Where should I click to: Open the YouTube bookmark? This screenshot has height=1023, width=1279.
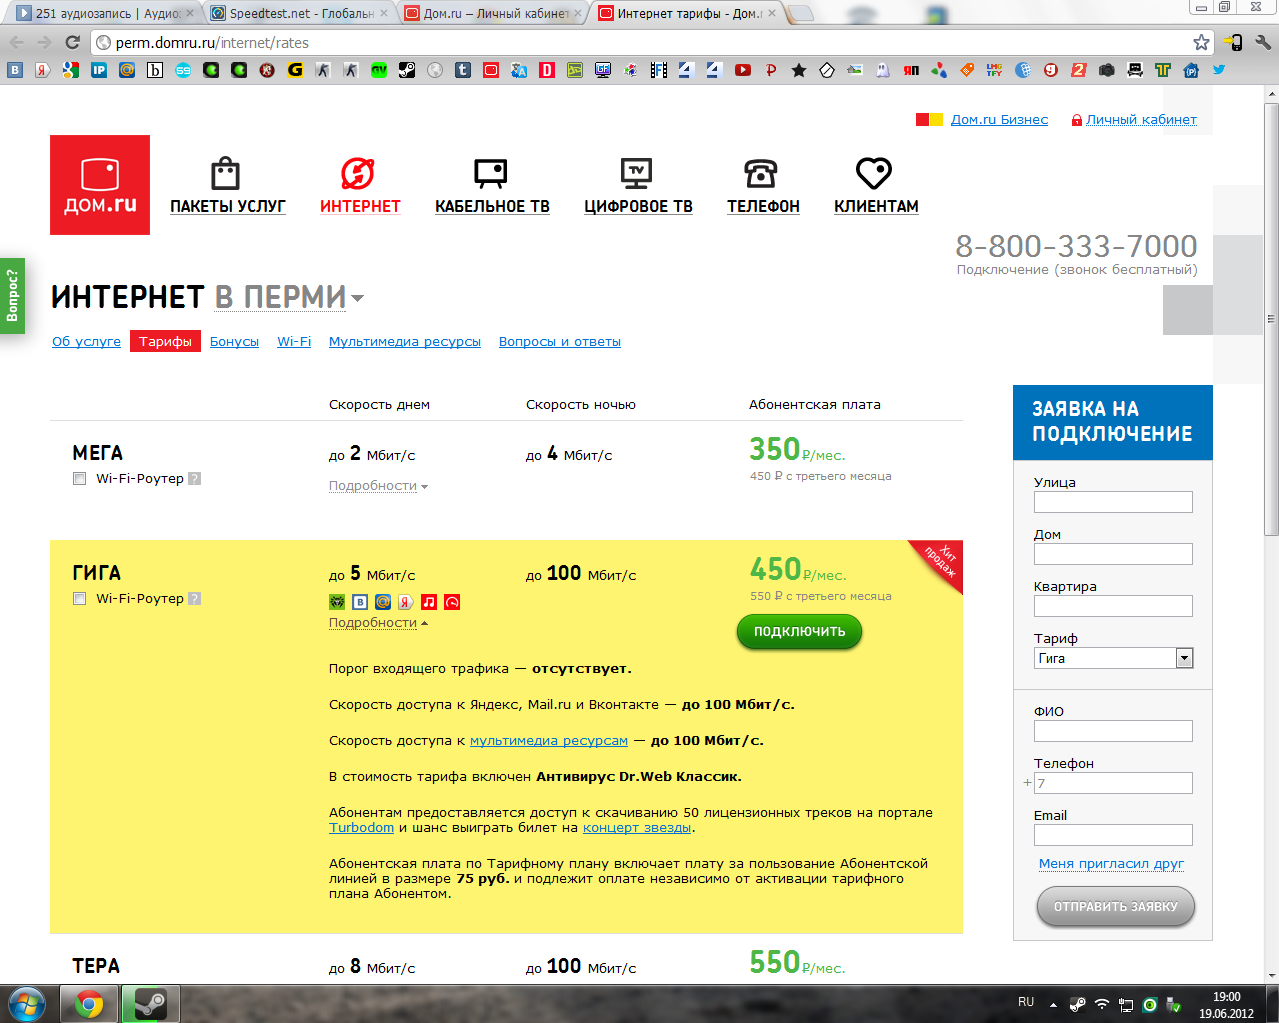pyautogui.click(x=742, y=70)
